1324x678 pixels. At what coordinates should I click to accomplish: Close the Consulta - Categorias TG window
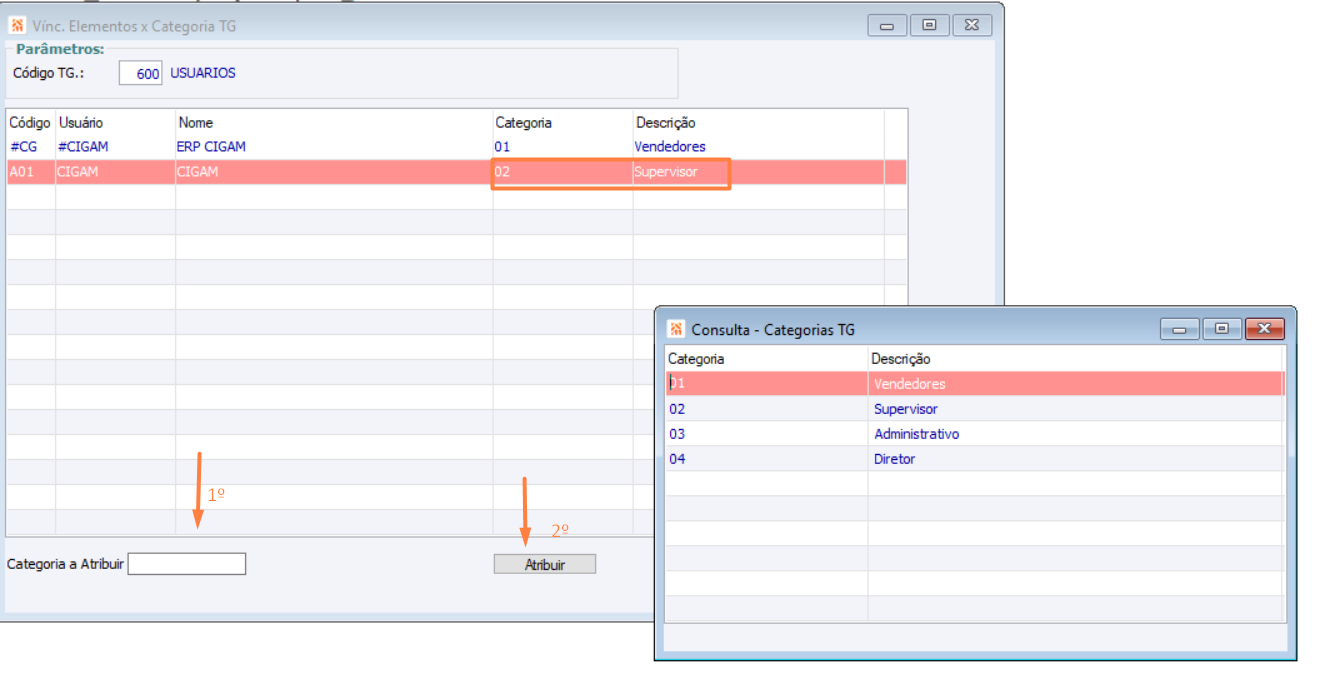coord(1265,329)
